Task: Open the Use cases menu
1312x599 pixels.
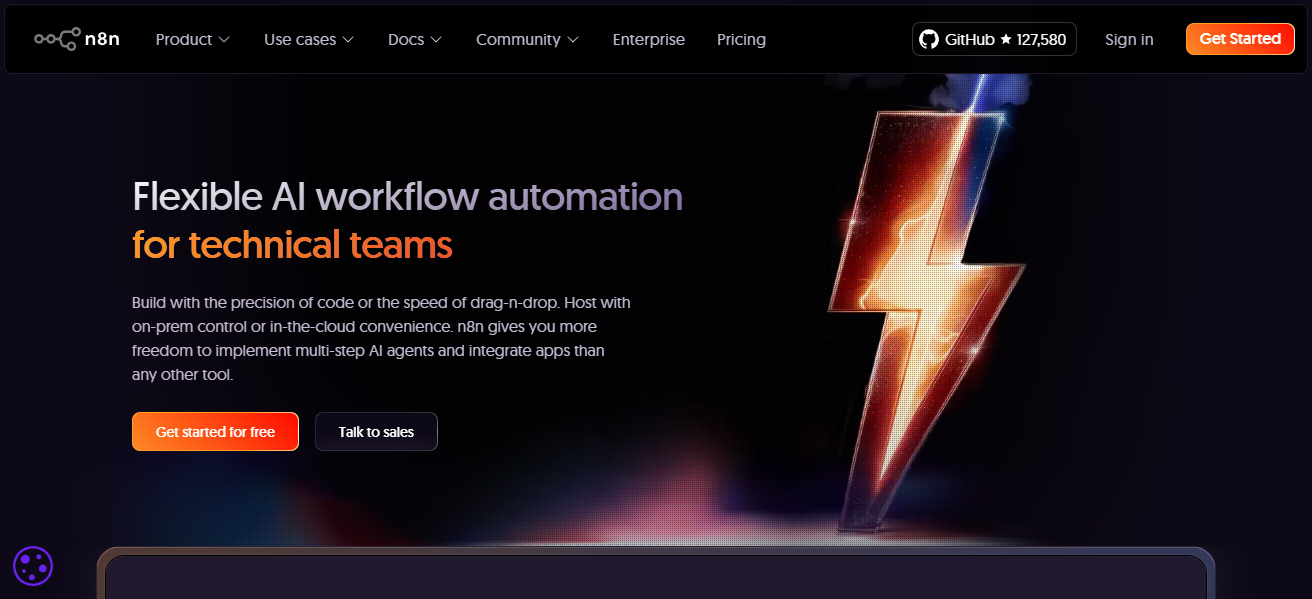Action: pos(309,39)
